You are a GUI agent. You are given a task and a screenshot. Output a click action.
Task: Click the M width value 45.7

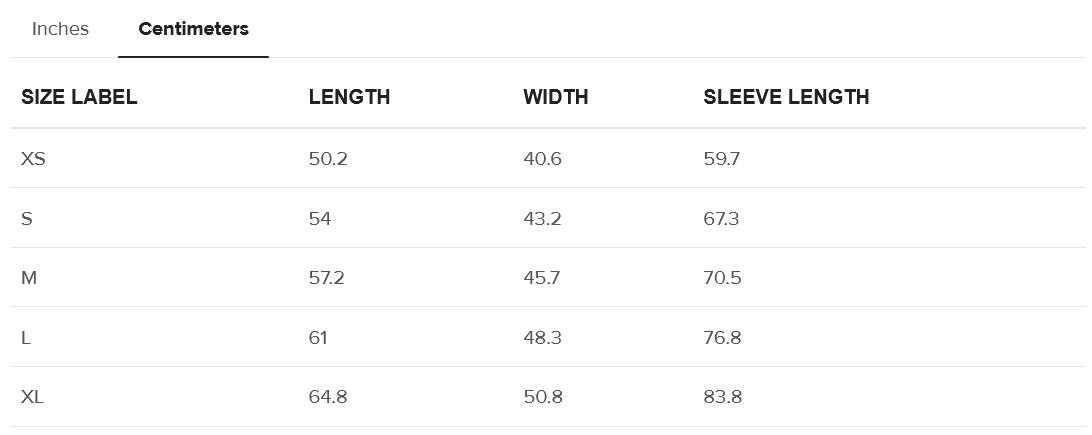tap(541, 277)
